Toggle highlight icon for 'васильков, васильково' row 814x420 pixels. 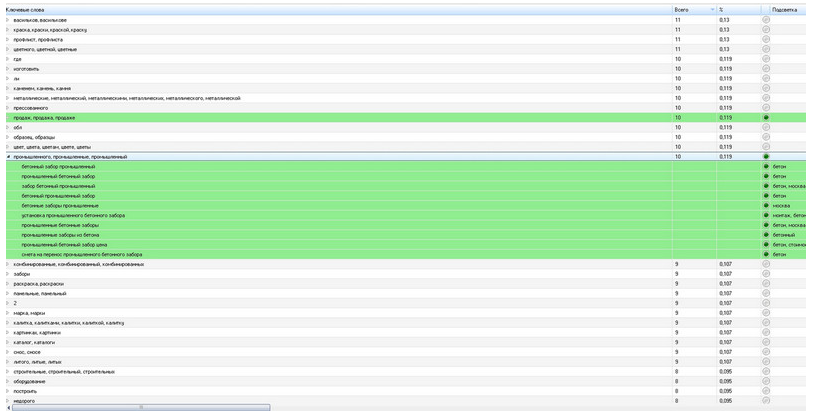pos(766,20)
